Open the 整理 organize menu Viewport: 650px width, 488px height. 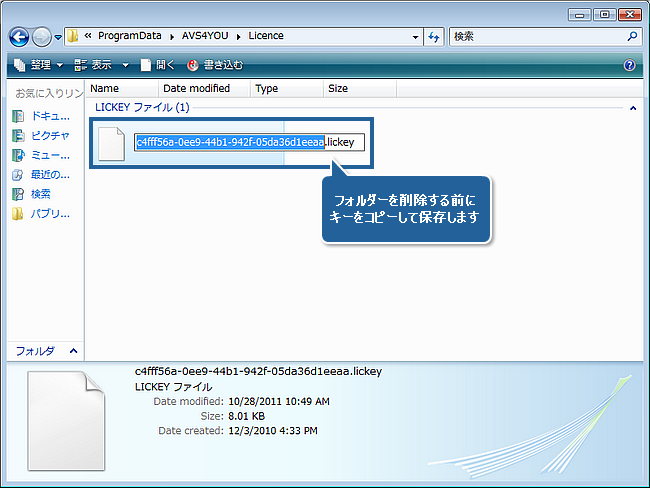tap(39, 65)
